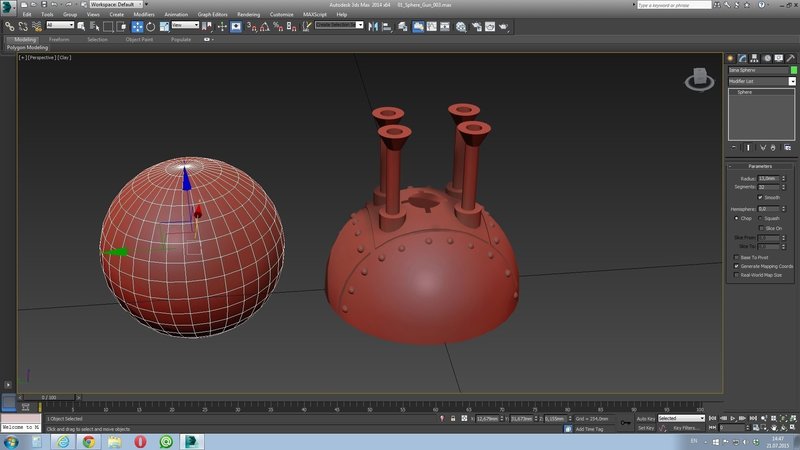The height and width of the screenshot is (450, 800).
Task: Toggle Auto Key mode
Action: (645, 418)
